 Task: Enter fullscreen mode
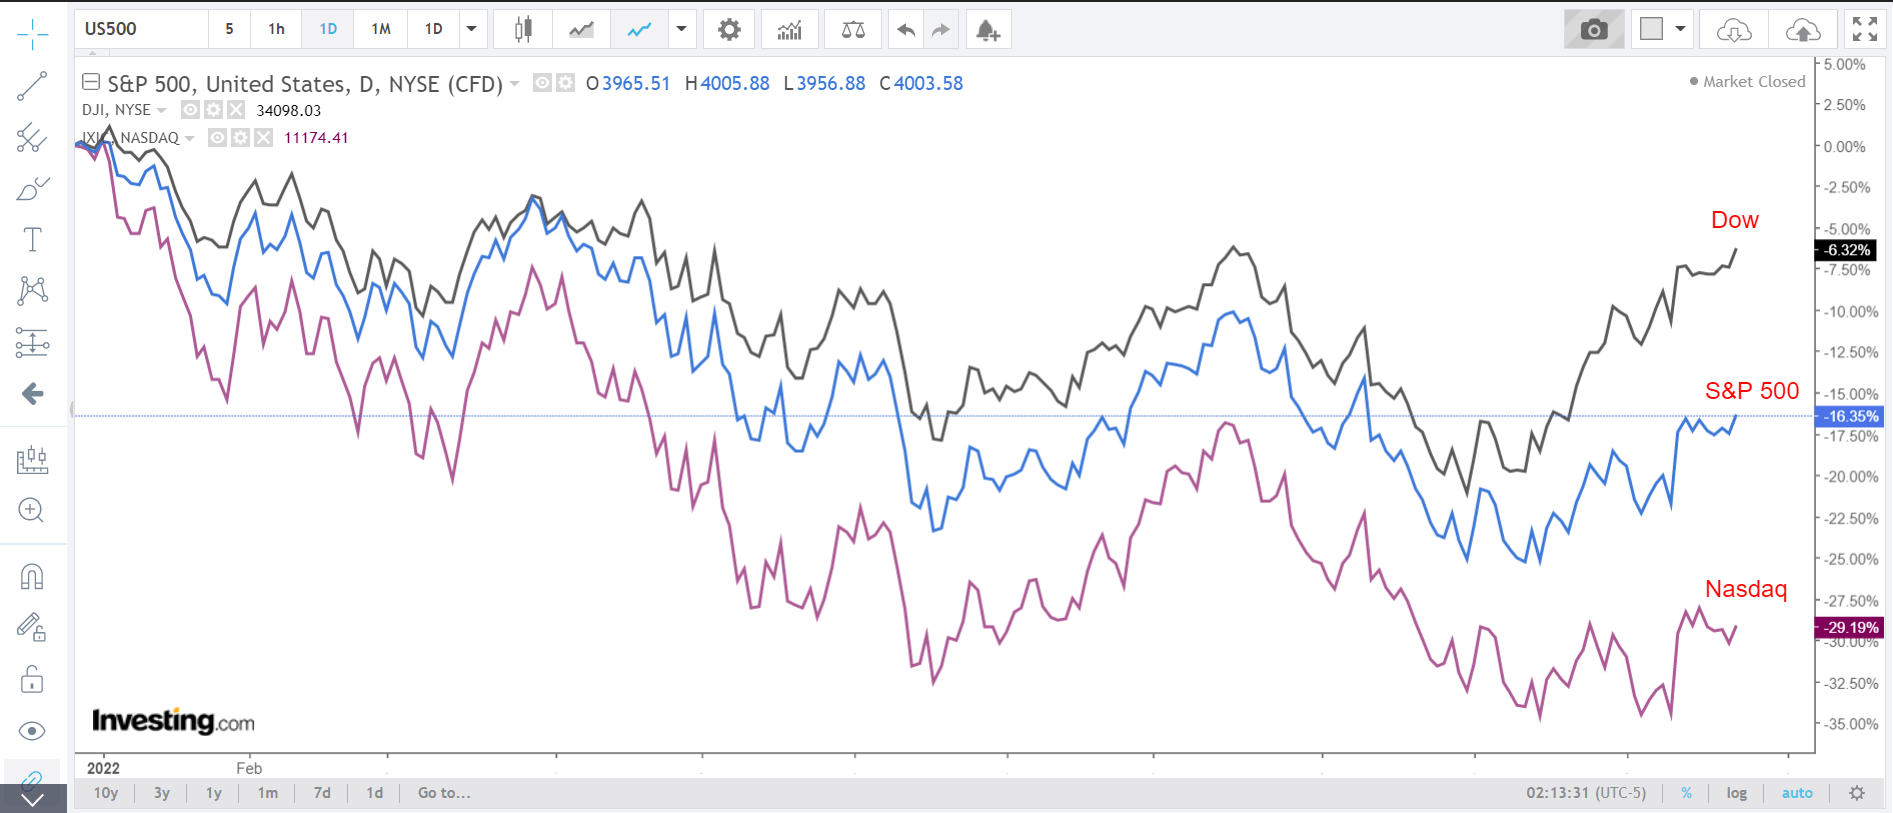point(1865,29)
